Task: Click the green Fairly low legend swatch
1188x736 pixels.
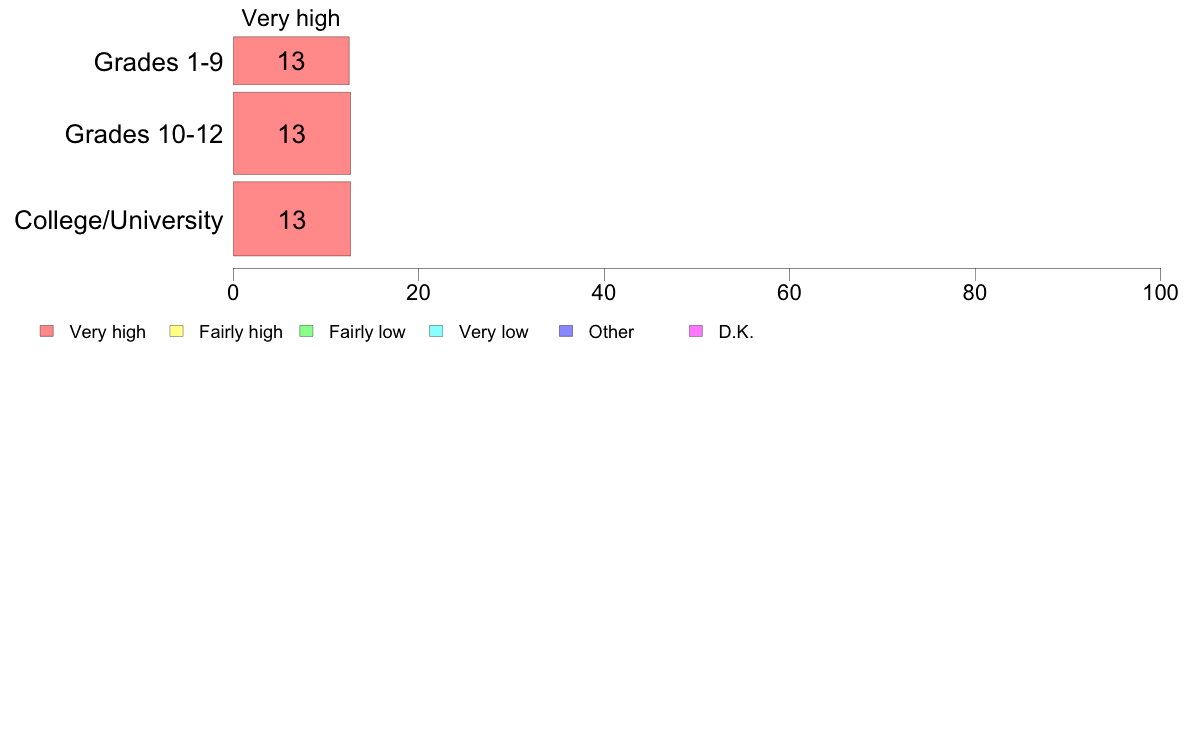Action: pos(307,331)
